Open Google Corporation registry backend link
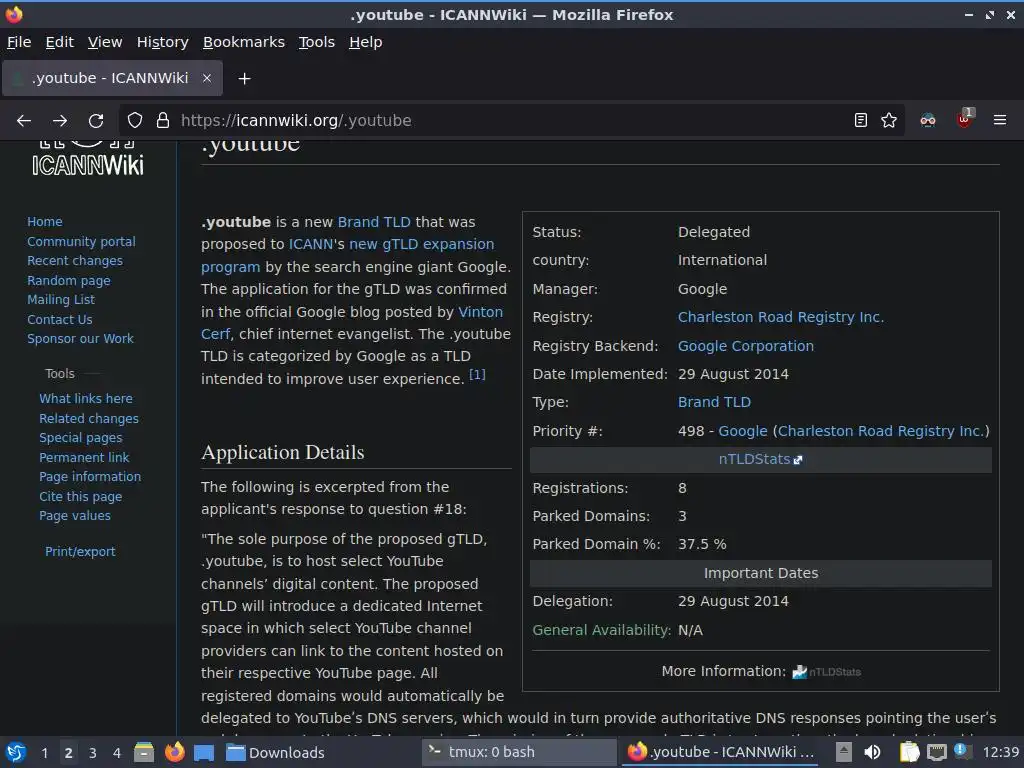The width and height of the screenshot is (1024, 768). tap(746, 346)
